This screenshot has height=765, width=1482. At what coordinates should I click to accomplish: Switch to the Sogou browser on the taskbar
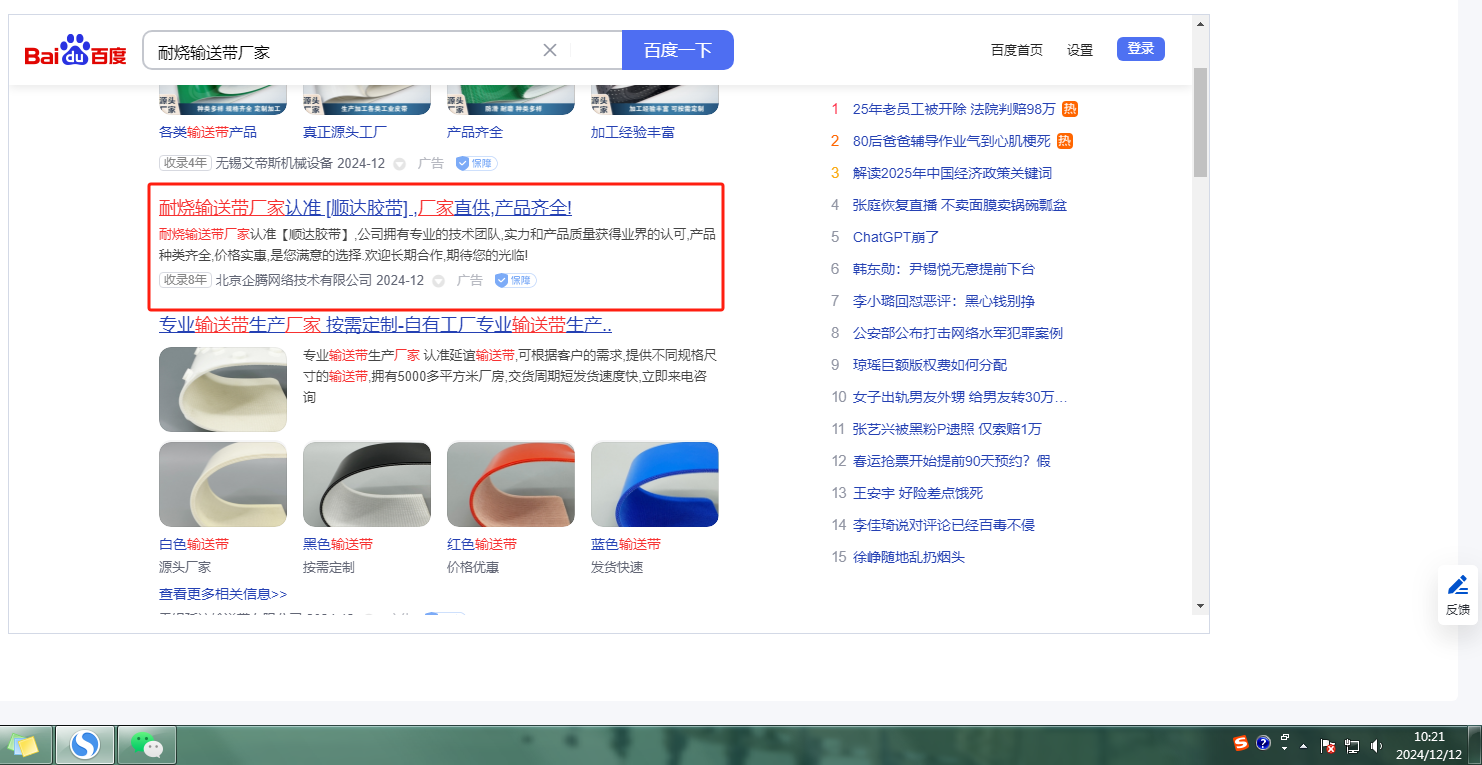tap(85, 745)
